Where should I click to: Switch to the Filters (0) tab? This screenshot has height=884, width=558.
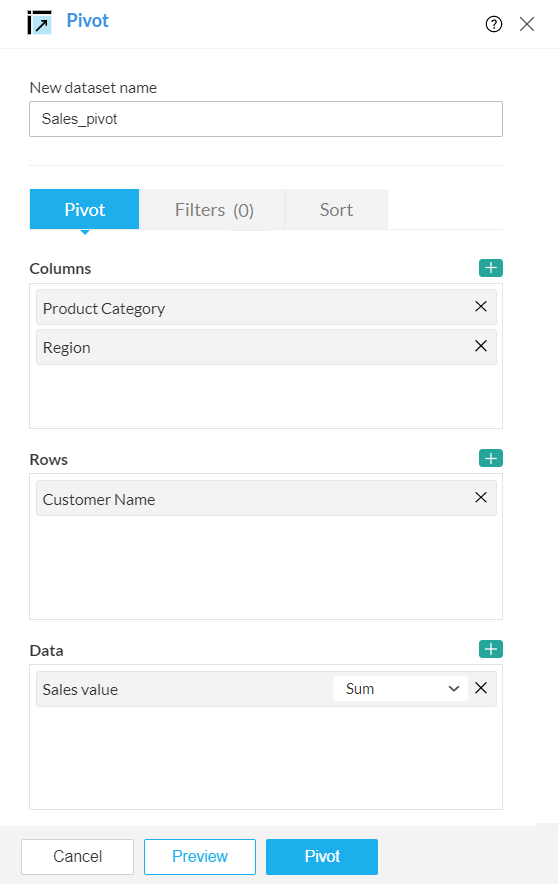(212, 209)
